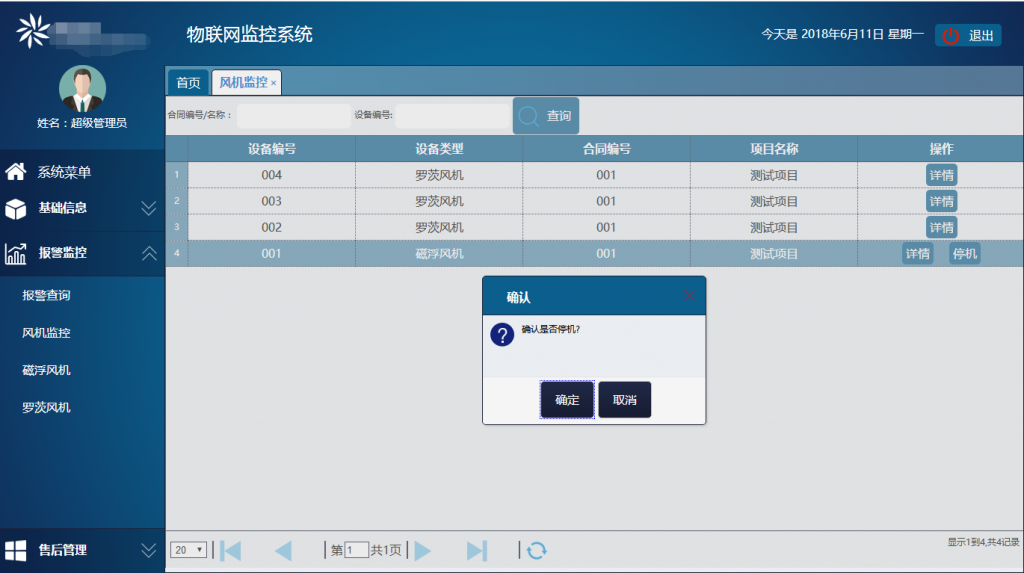The width and height of the screenshot is (1024, 573).
Task: Close the 风机监控 tab
Action: coord(274,83)
